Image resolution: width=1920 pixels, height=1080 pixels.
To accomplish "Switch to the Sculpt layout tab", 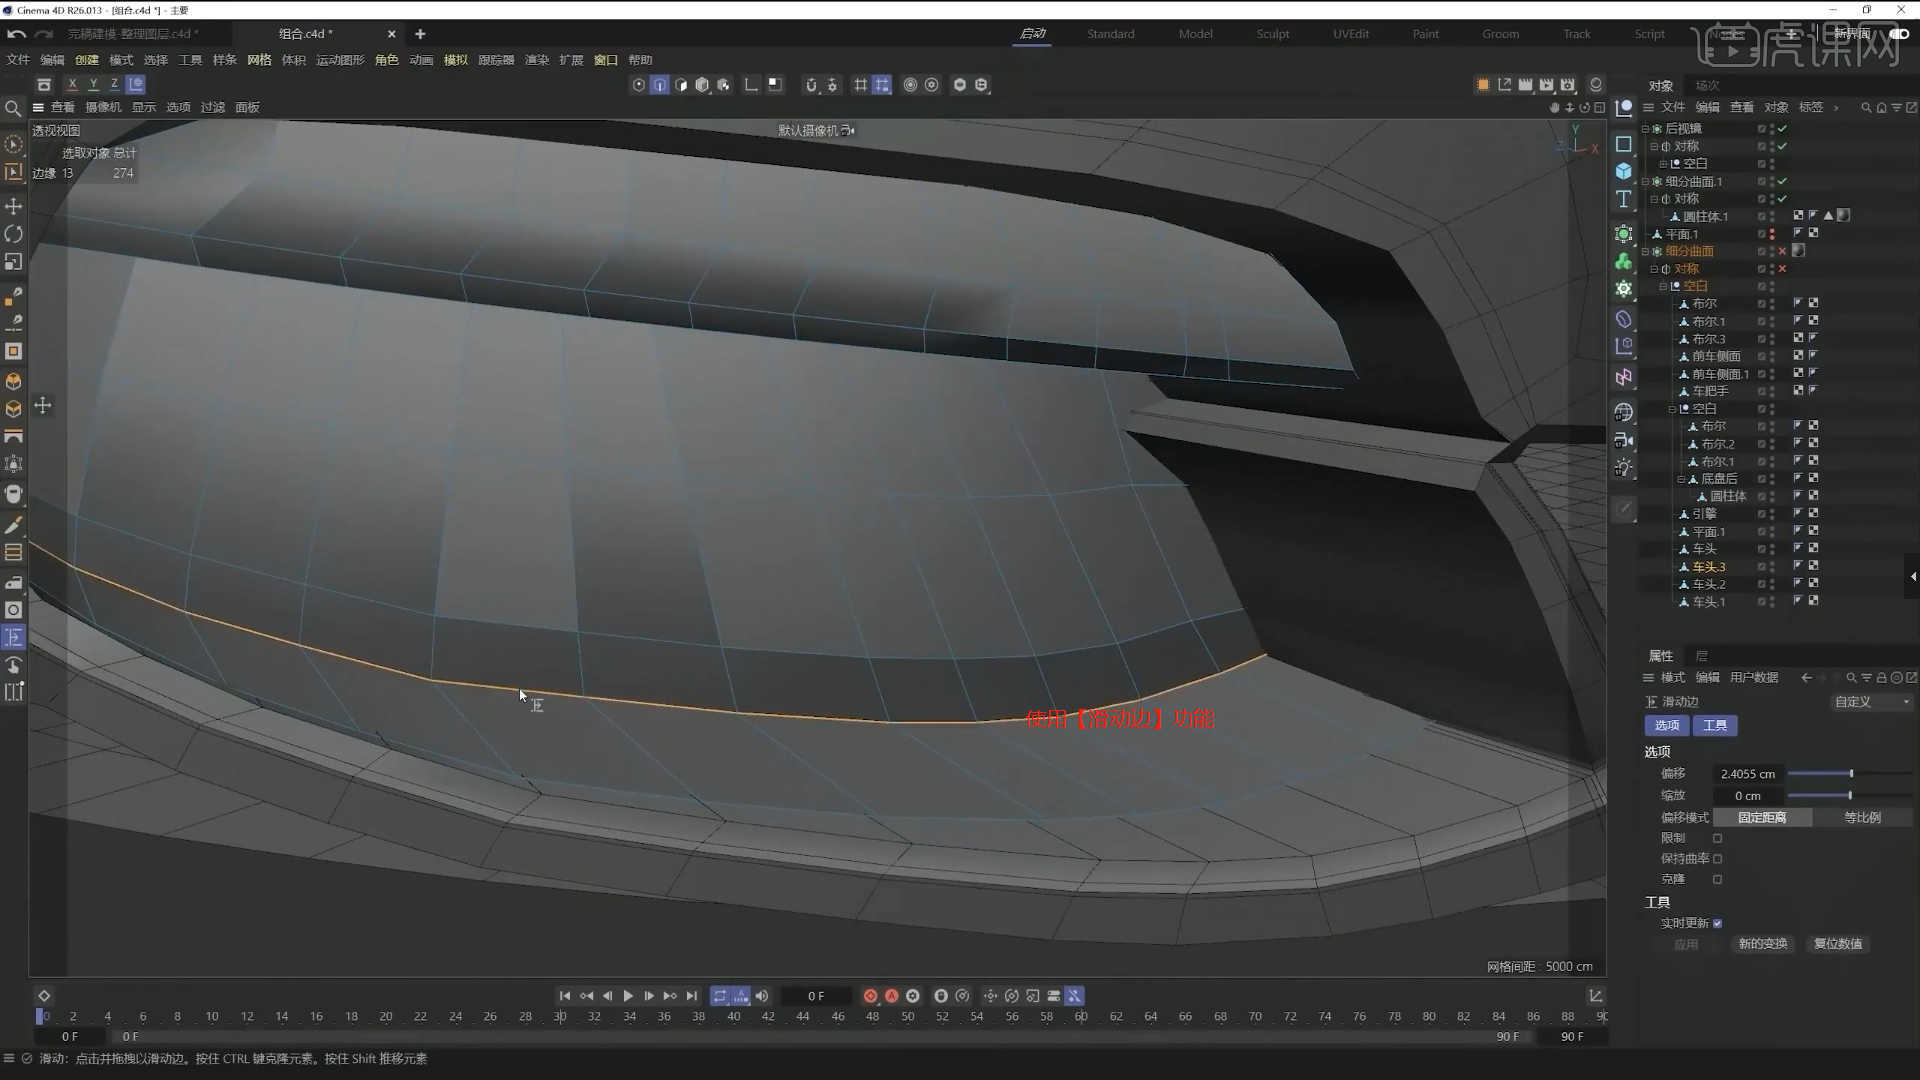I will coord(1273,34).
